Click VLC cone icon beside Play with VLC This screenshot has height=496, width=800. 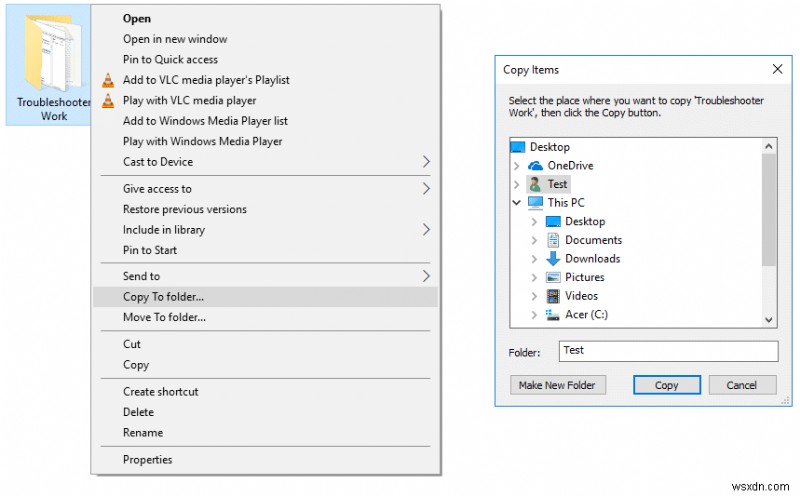108,101
